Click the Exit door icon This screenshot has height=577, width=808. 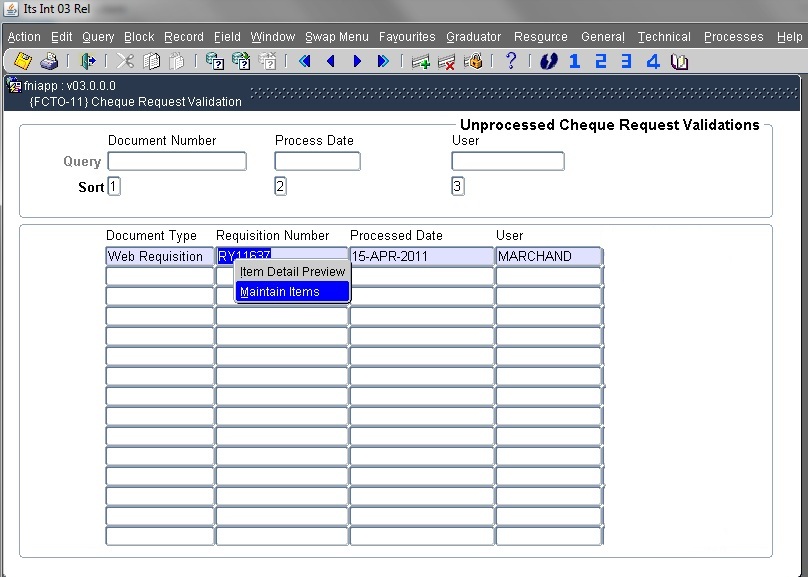tap(87, 61)
